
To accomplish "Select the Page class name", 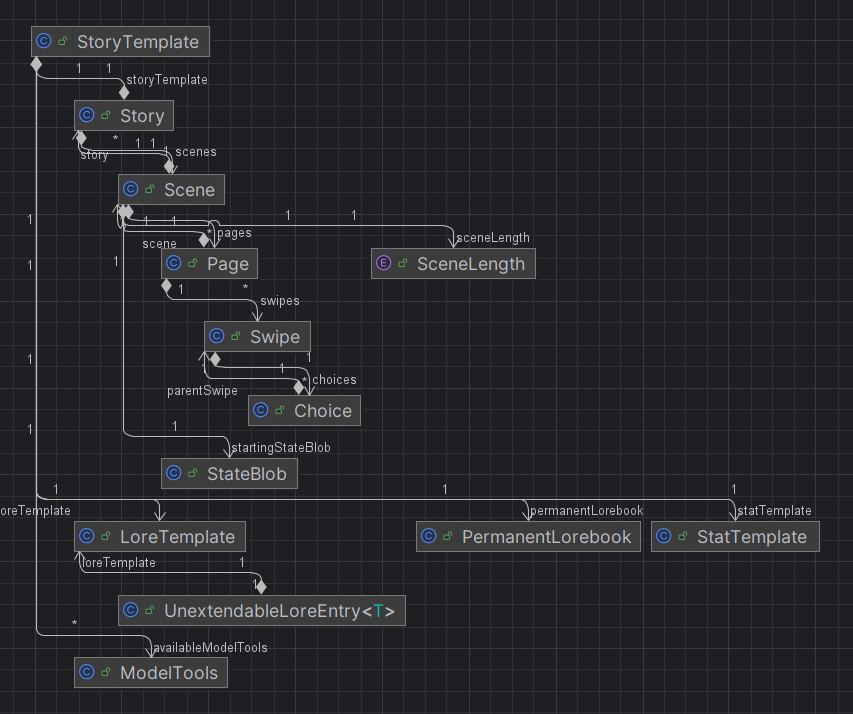I will pyautogui.click(x=228, y=264).
